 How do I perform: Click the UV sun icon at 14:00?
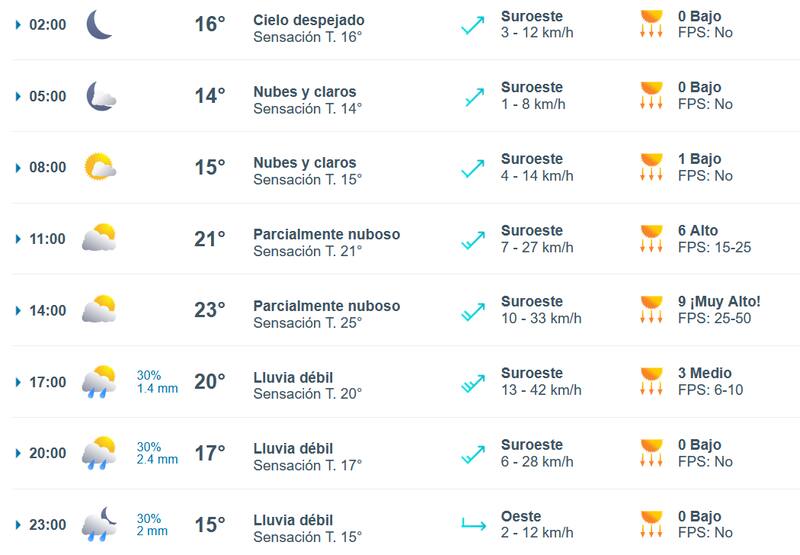652,310
